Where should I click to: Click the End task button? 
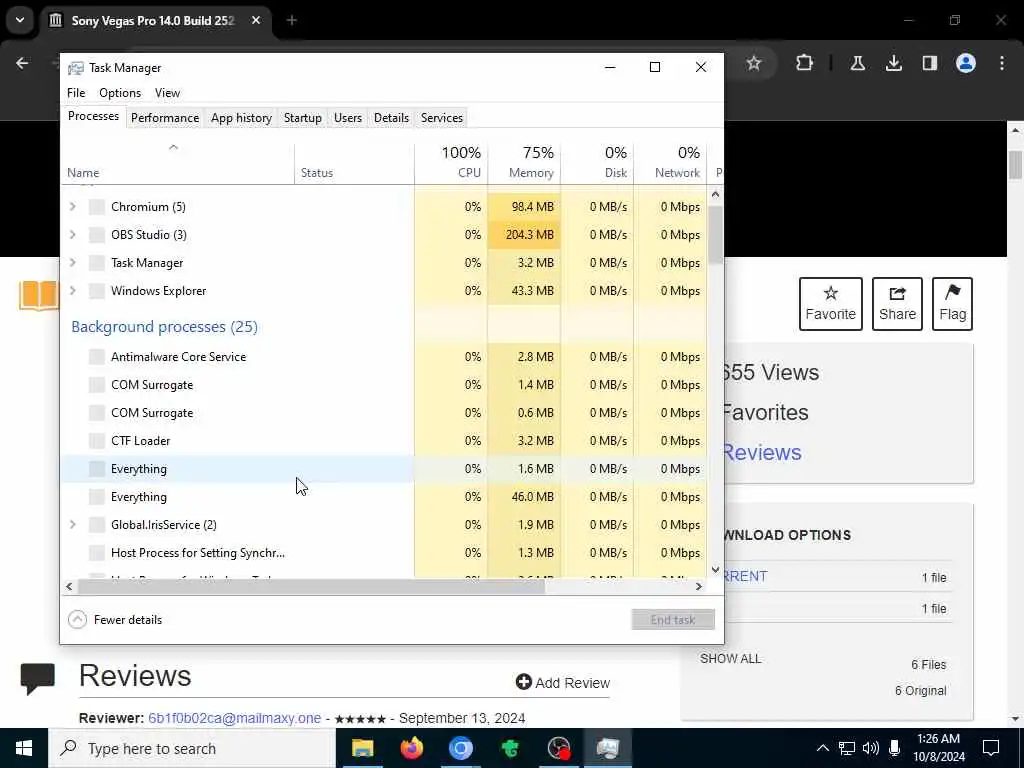tap(673, 620)
